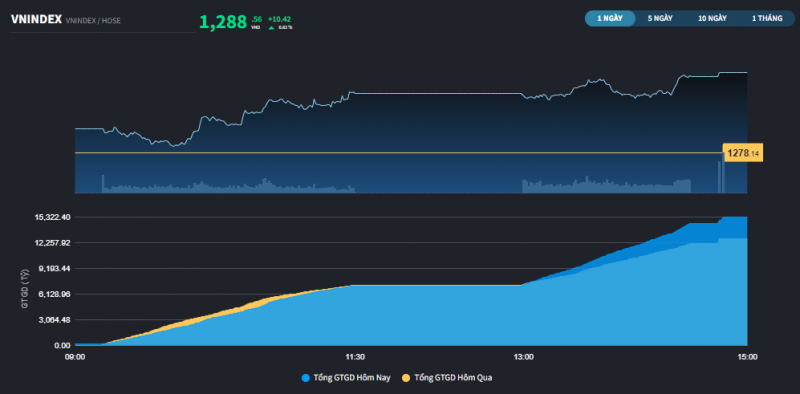The image size is (800, 394).
Task: Click the VNINDEX title text
Action: [x=36, y=19]
